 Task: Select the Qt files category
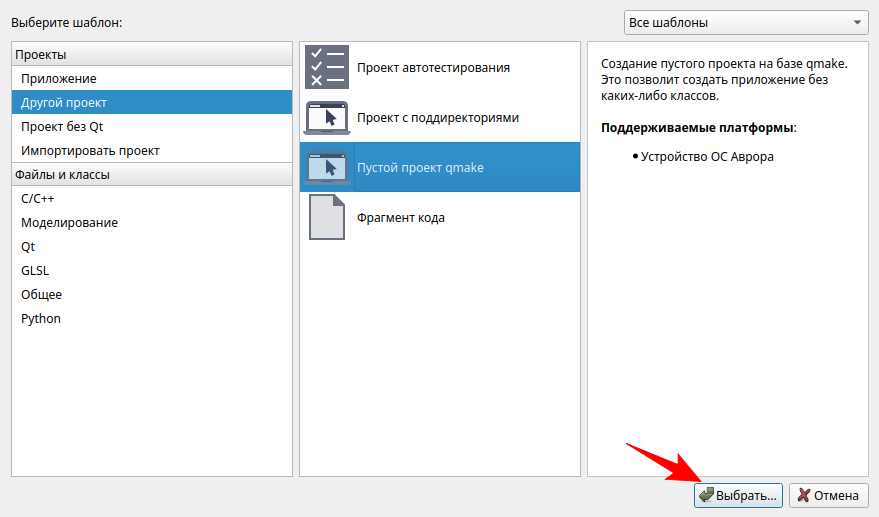point(27,246)
